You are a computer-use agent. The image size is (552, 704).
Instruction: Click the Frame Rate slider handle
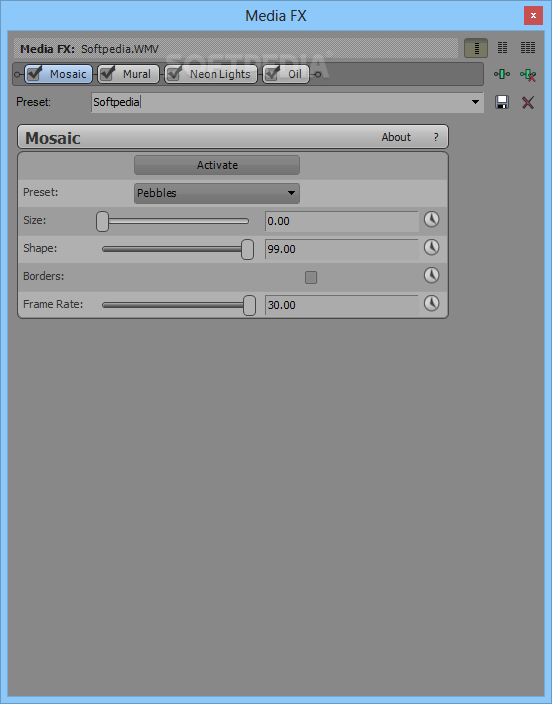[x=249, y=305]
